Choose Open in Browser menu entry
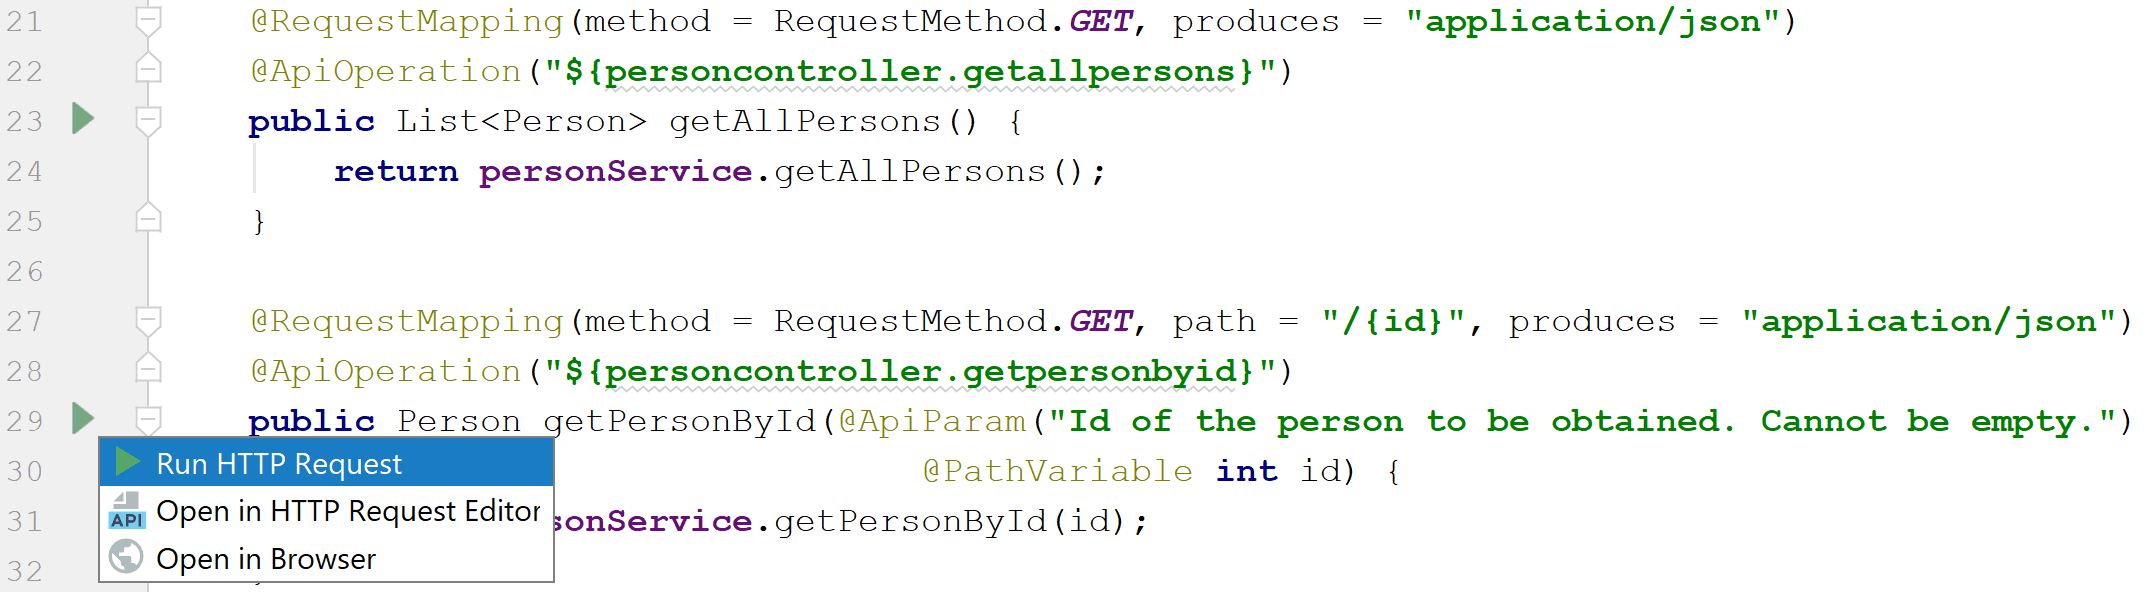Image resolution: width=2156 pixels, height=592 pixels. tap(326, 558)
